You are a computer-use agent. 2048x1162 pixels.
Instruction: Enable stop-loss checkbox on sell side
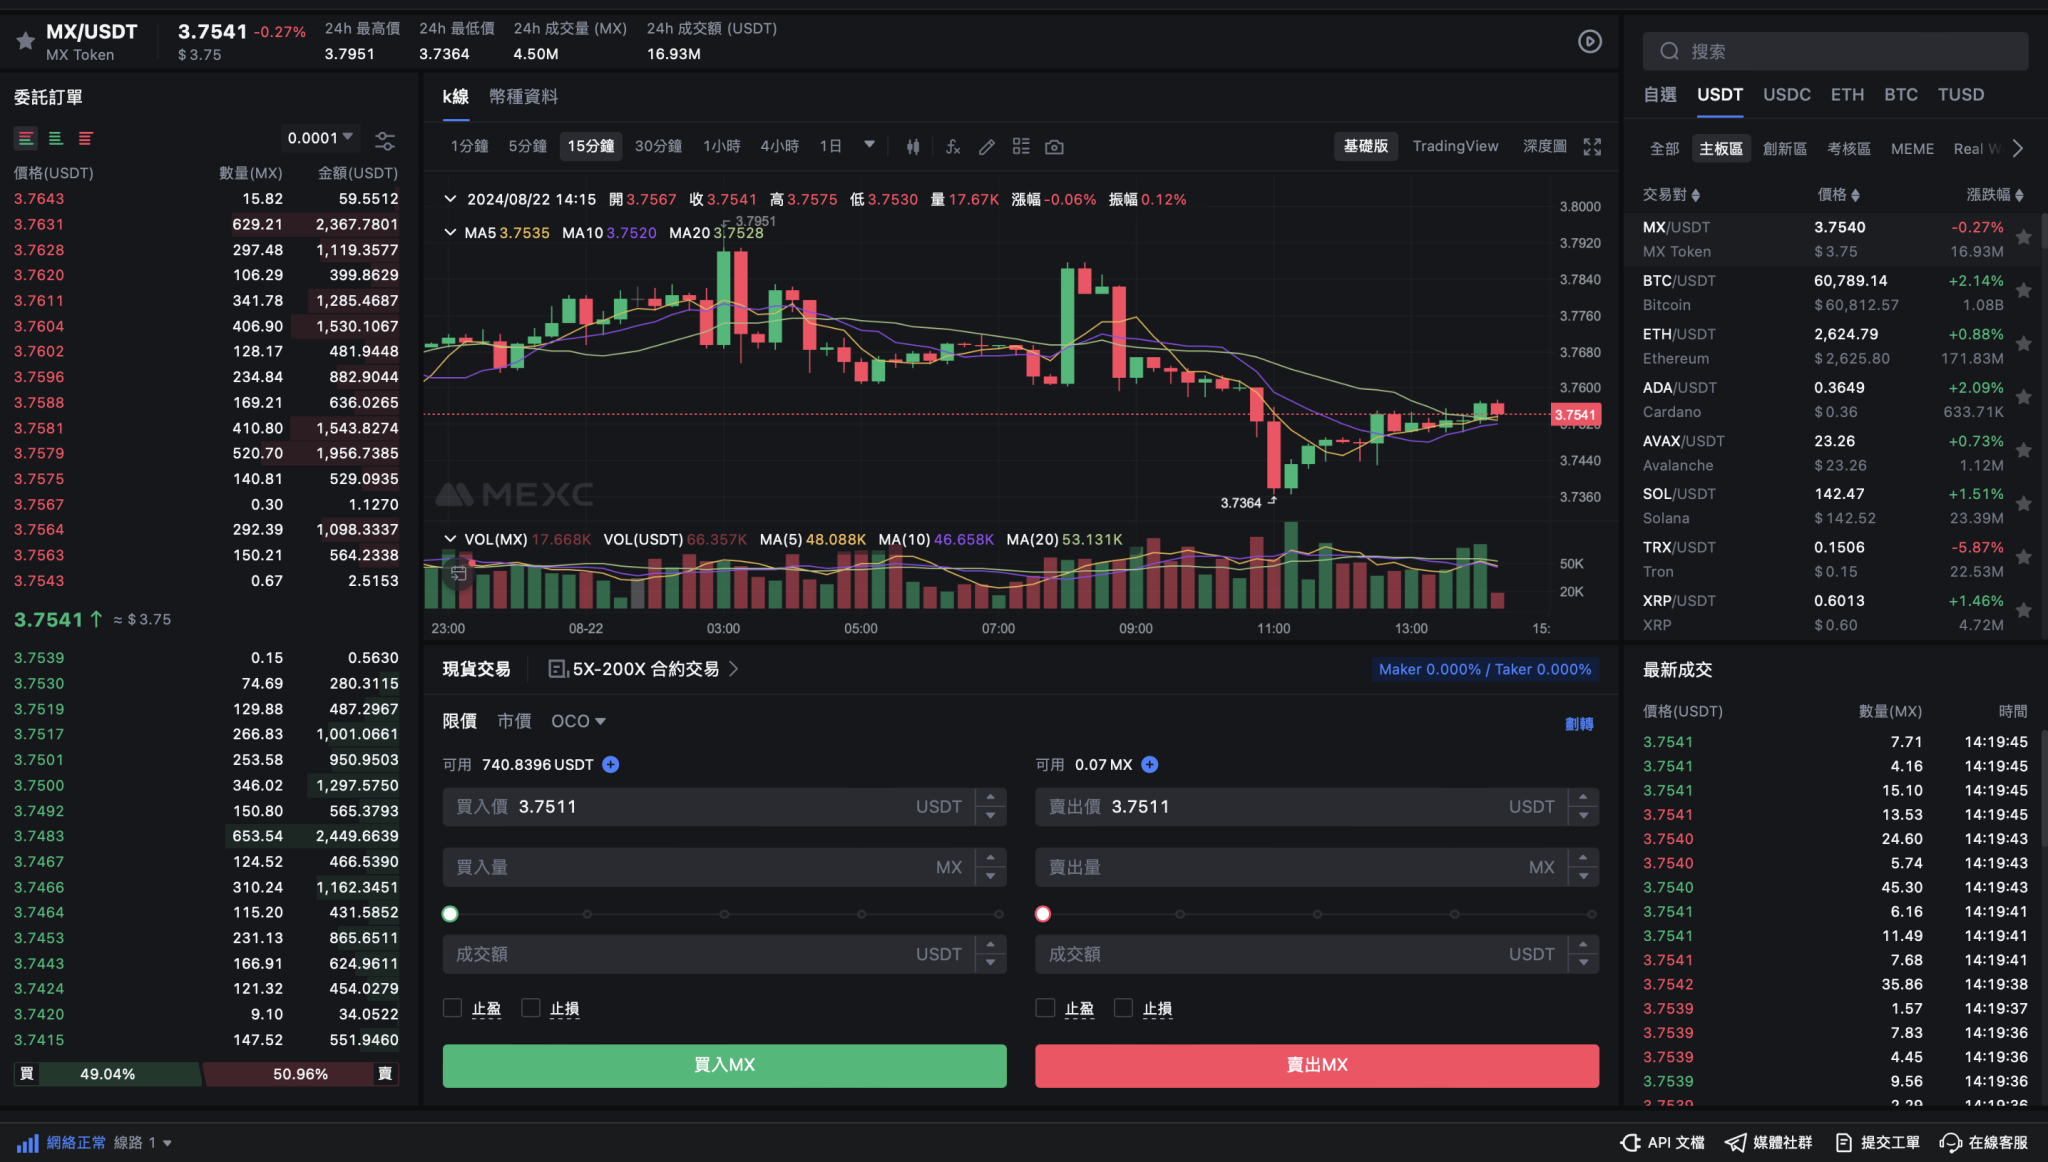1123,1008
